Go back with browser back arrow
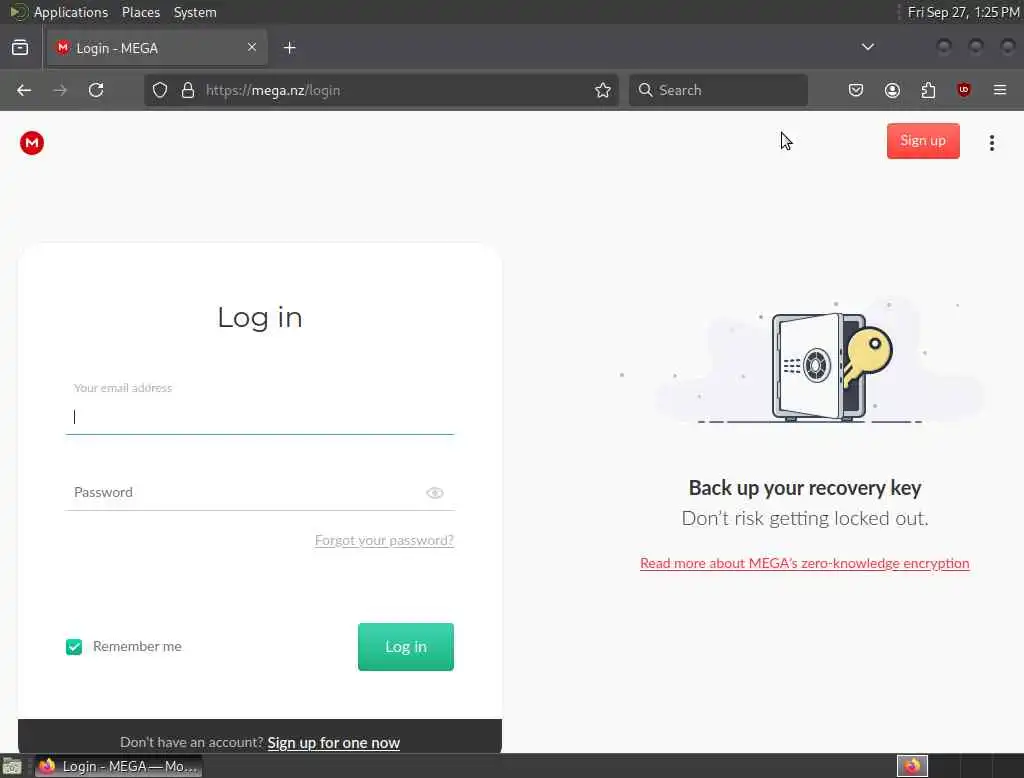This screenshot has width=1024, height=778. point(24,90)
